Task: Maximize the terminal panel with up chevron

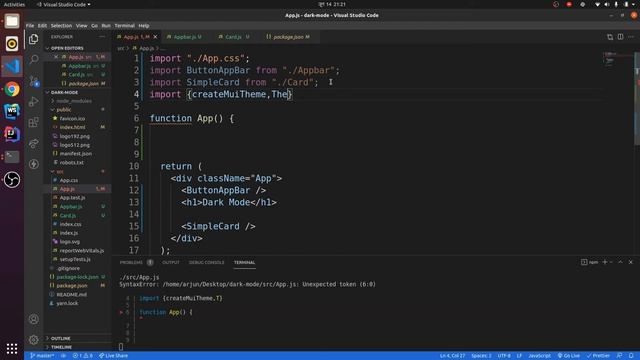Action: (x=620, y=262)
